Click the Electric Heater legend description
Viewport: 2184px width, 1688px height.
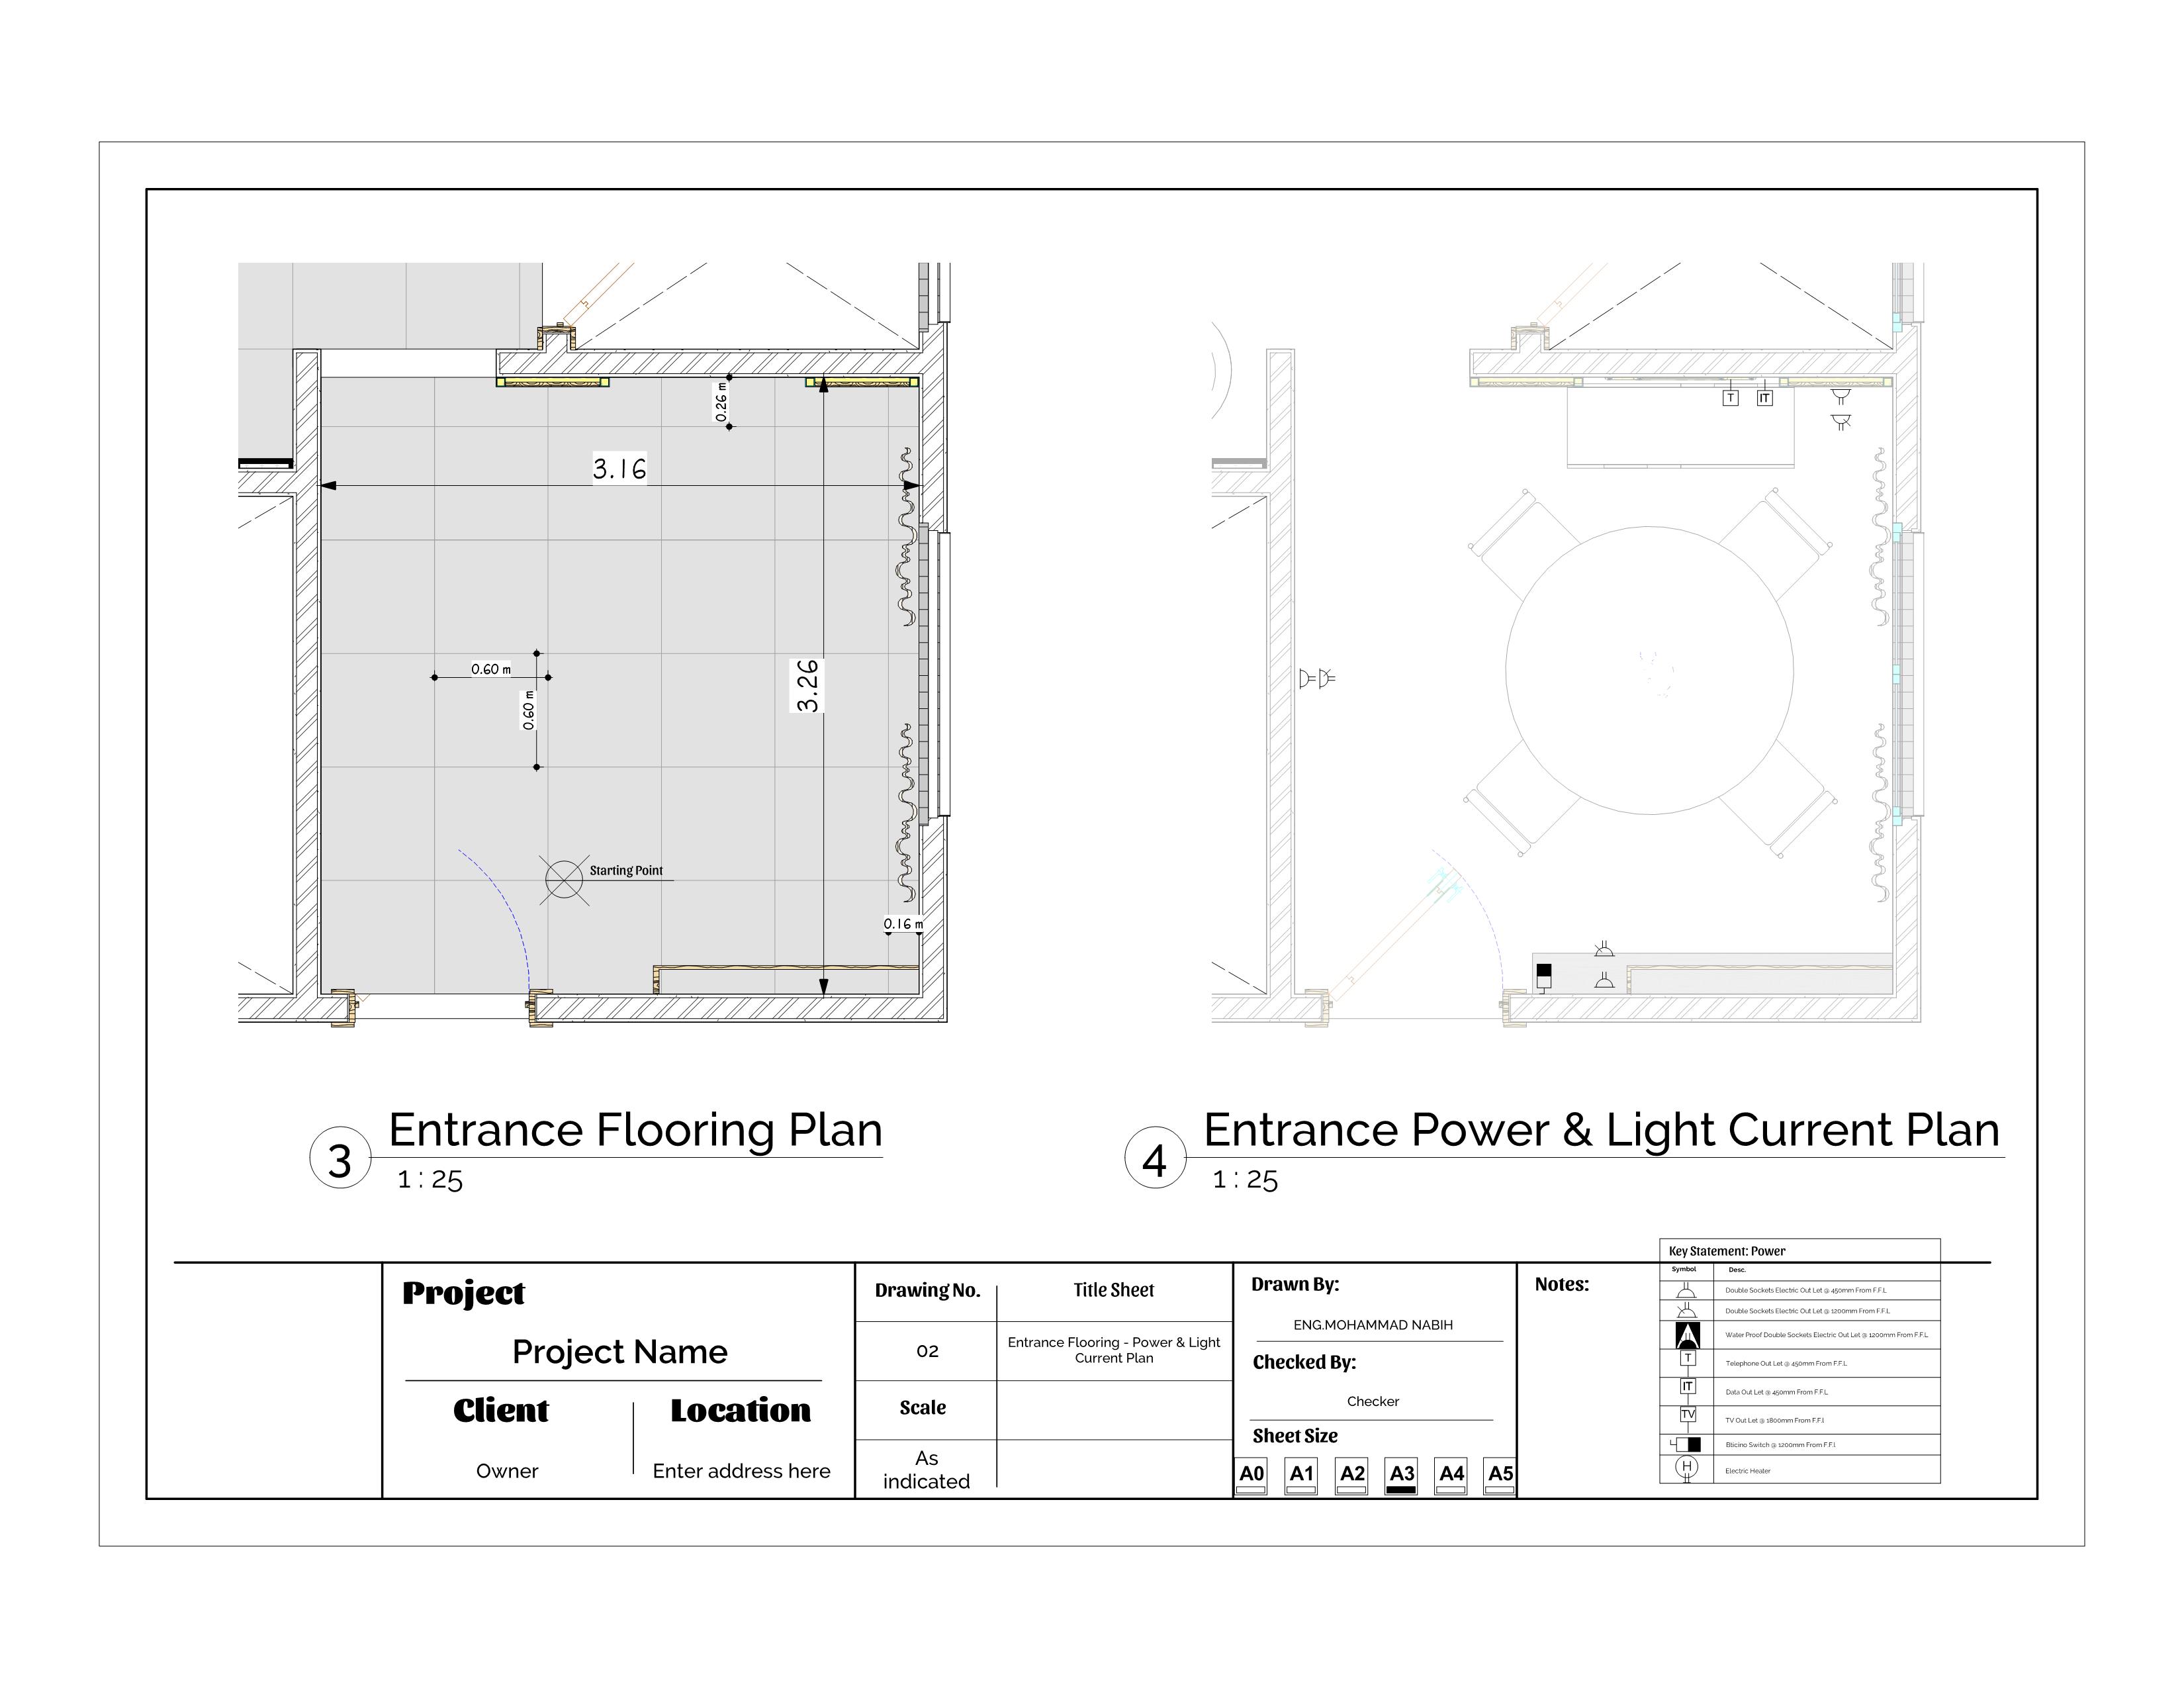coord(1748,1470)
